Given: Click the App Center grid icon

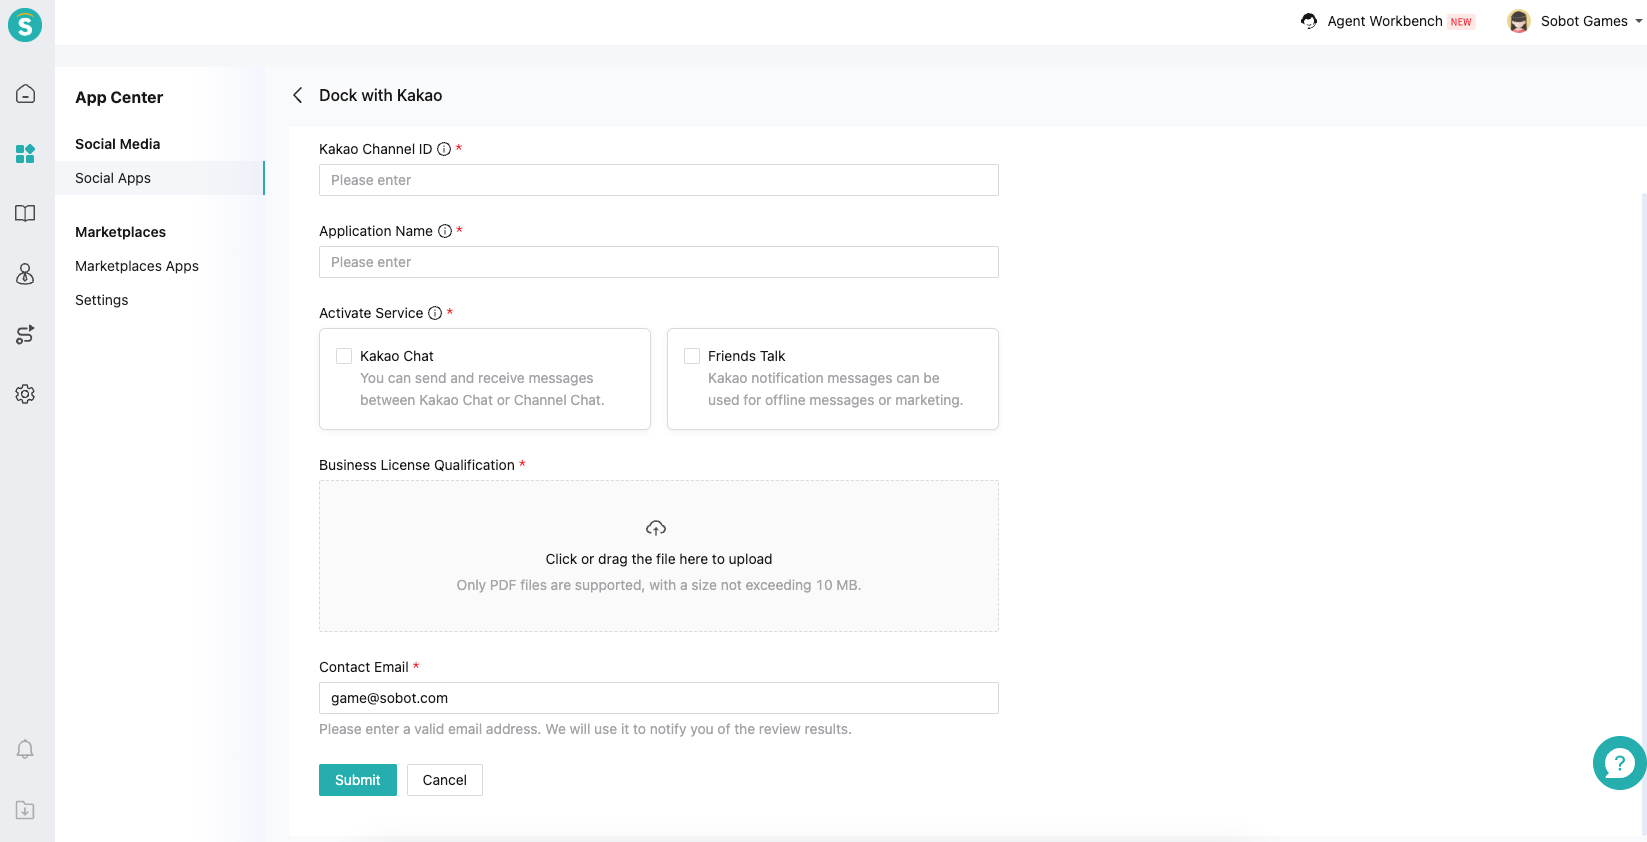Looking at the screenshot, I should (26, 154).
